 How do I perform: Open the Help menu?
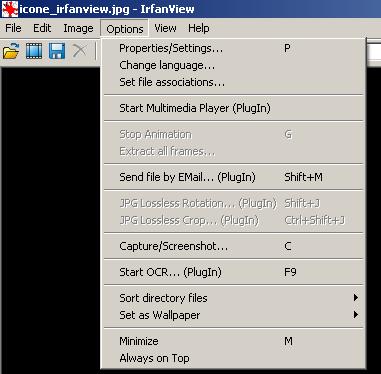pos(199,28)
